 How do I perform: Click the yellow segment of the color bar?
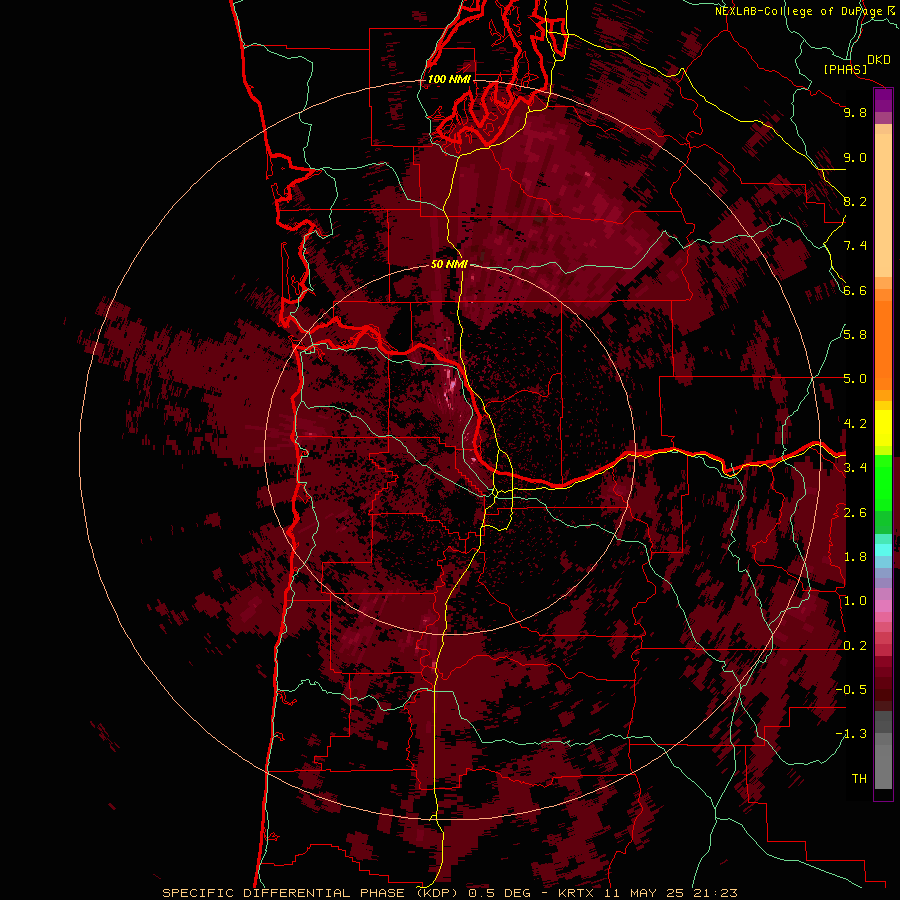(x=883, y=428)
